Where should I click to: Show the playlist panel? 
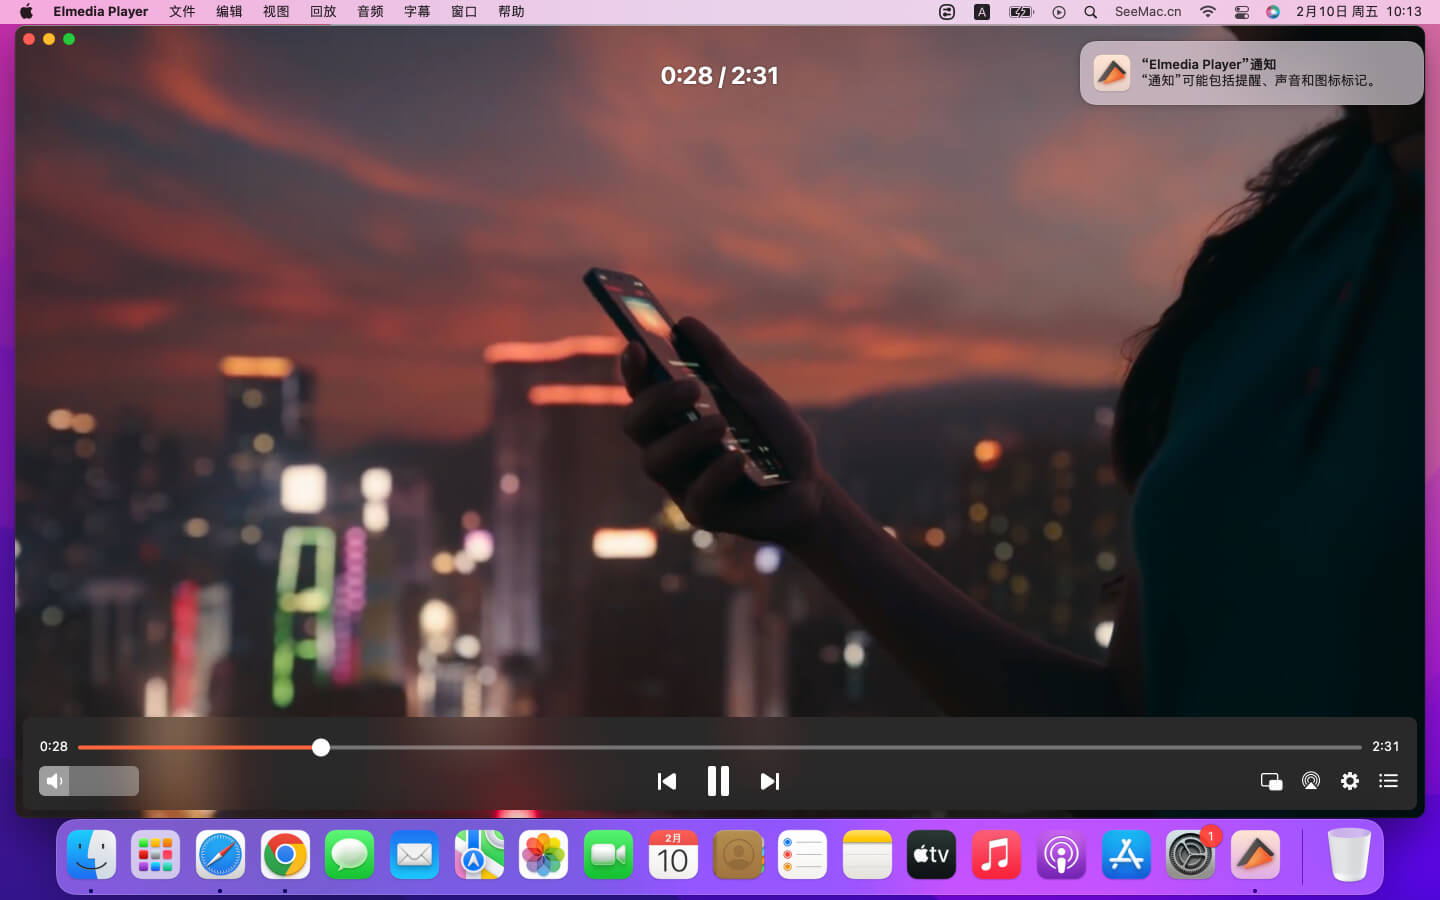click(x=1388, y=781)
